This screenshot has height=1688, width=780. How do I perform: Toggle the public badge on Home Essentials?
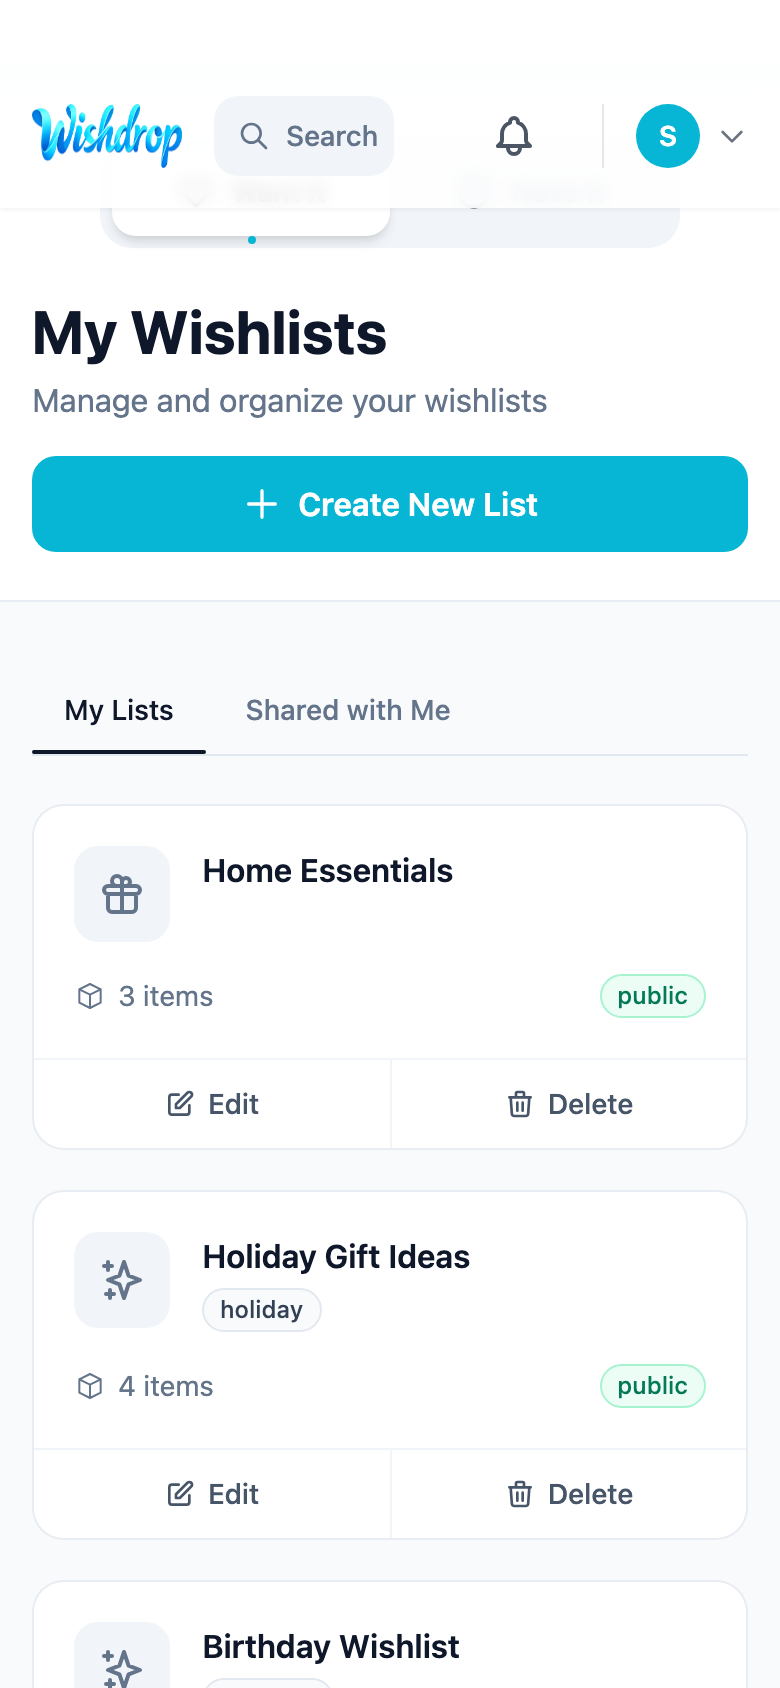click(x=652, y=996)
